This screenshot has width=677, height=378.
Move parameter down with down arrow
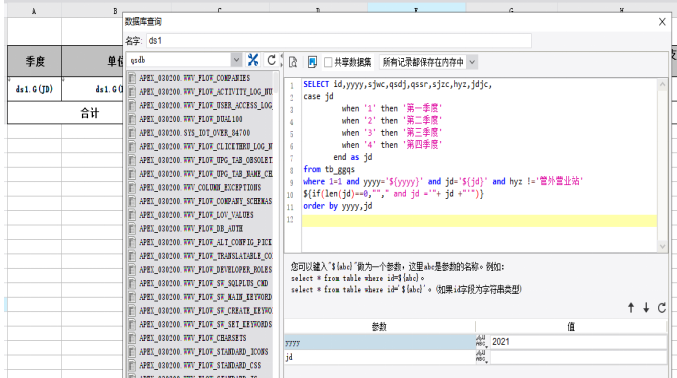(646, 308)
